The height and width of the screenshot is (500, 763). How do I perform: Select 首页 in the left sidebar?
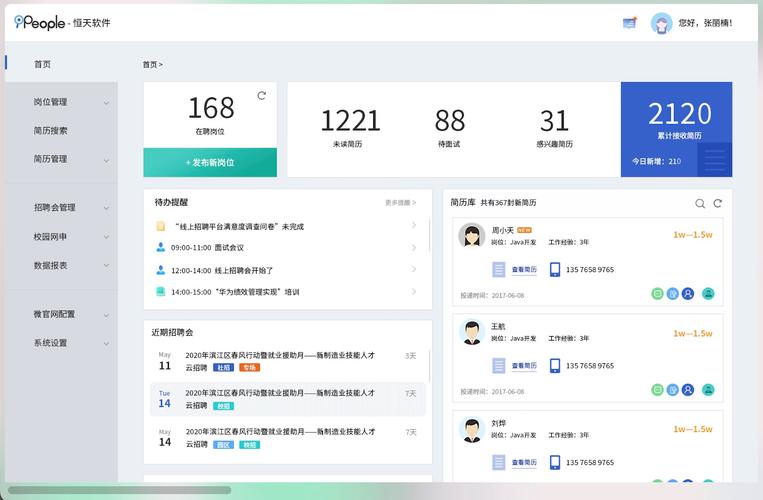42,64
